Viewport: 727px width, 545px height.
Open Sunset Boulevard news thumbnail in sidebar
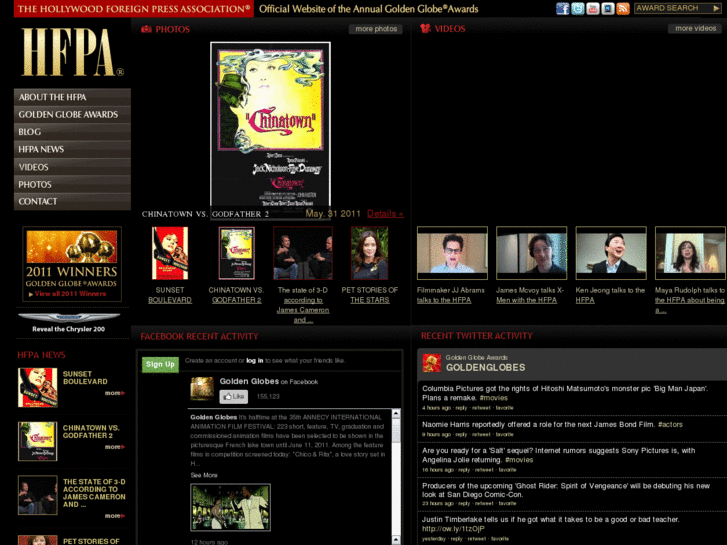pos(38,388)
